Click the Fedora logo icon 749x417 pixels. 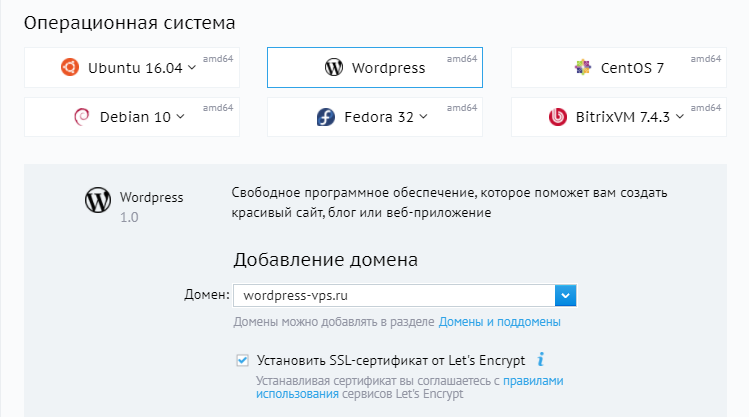[x=325, y=117]
